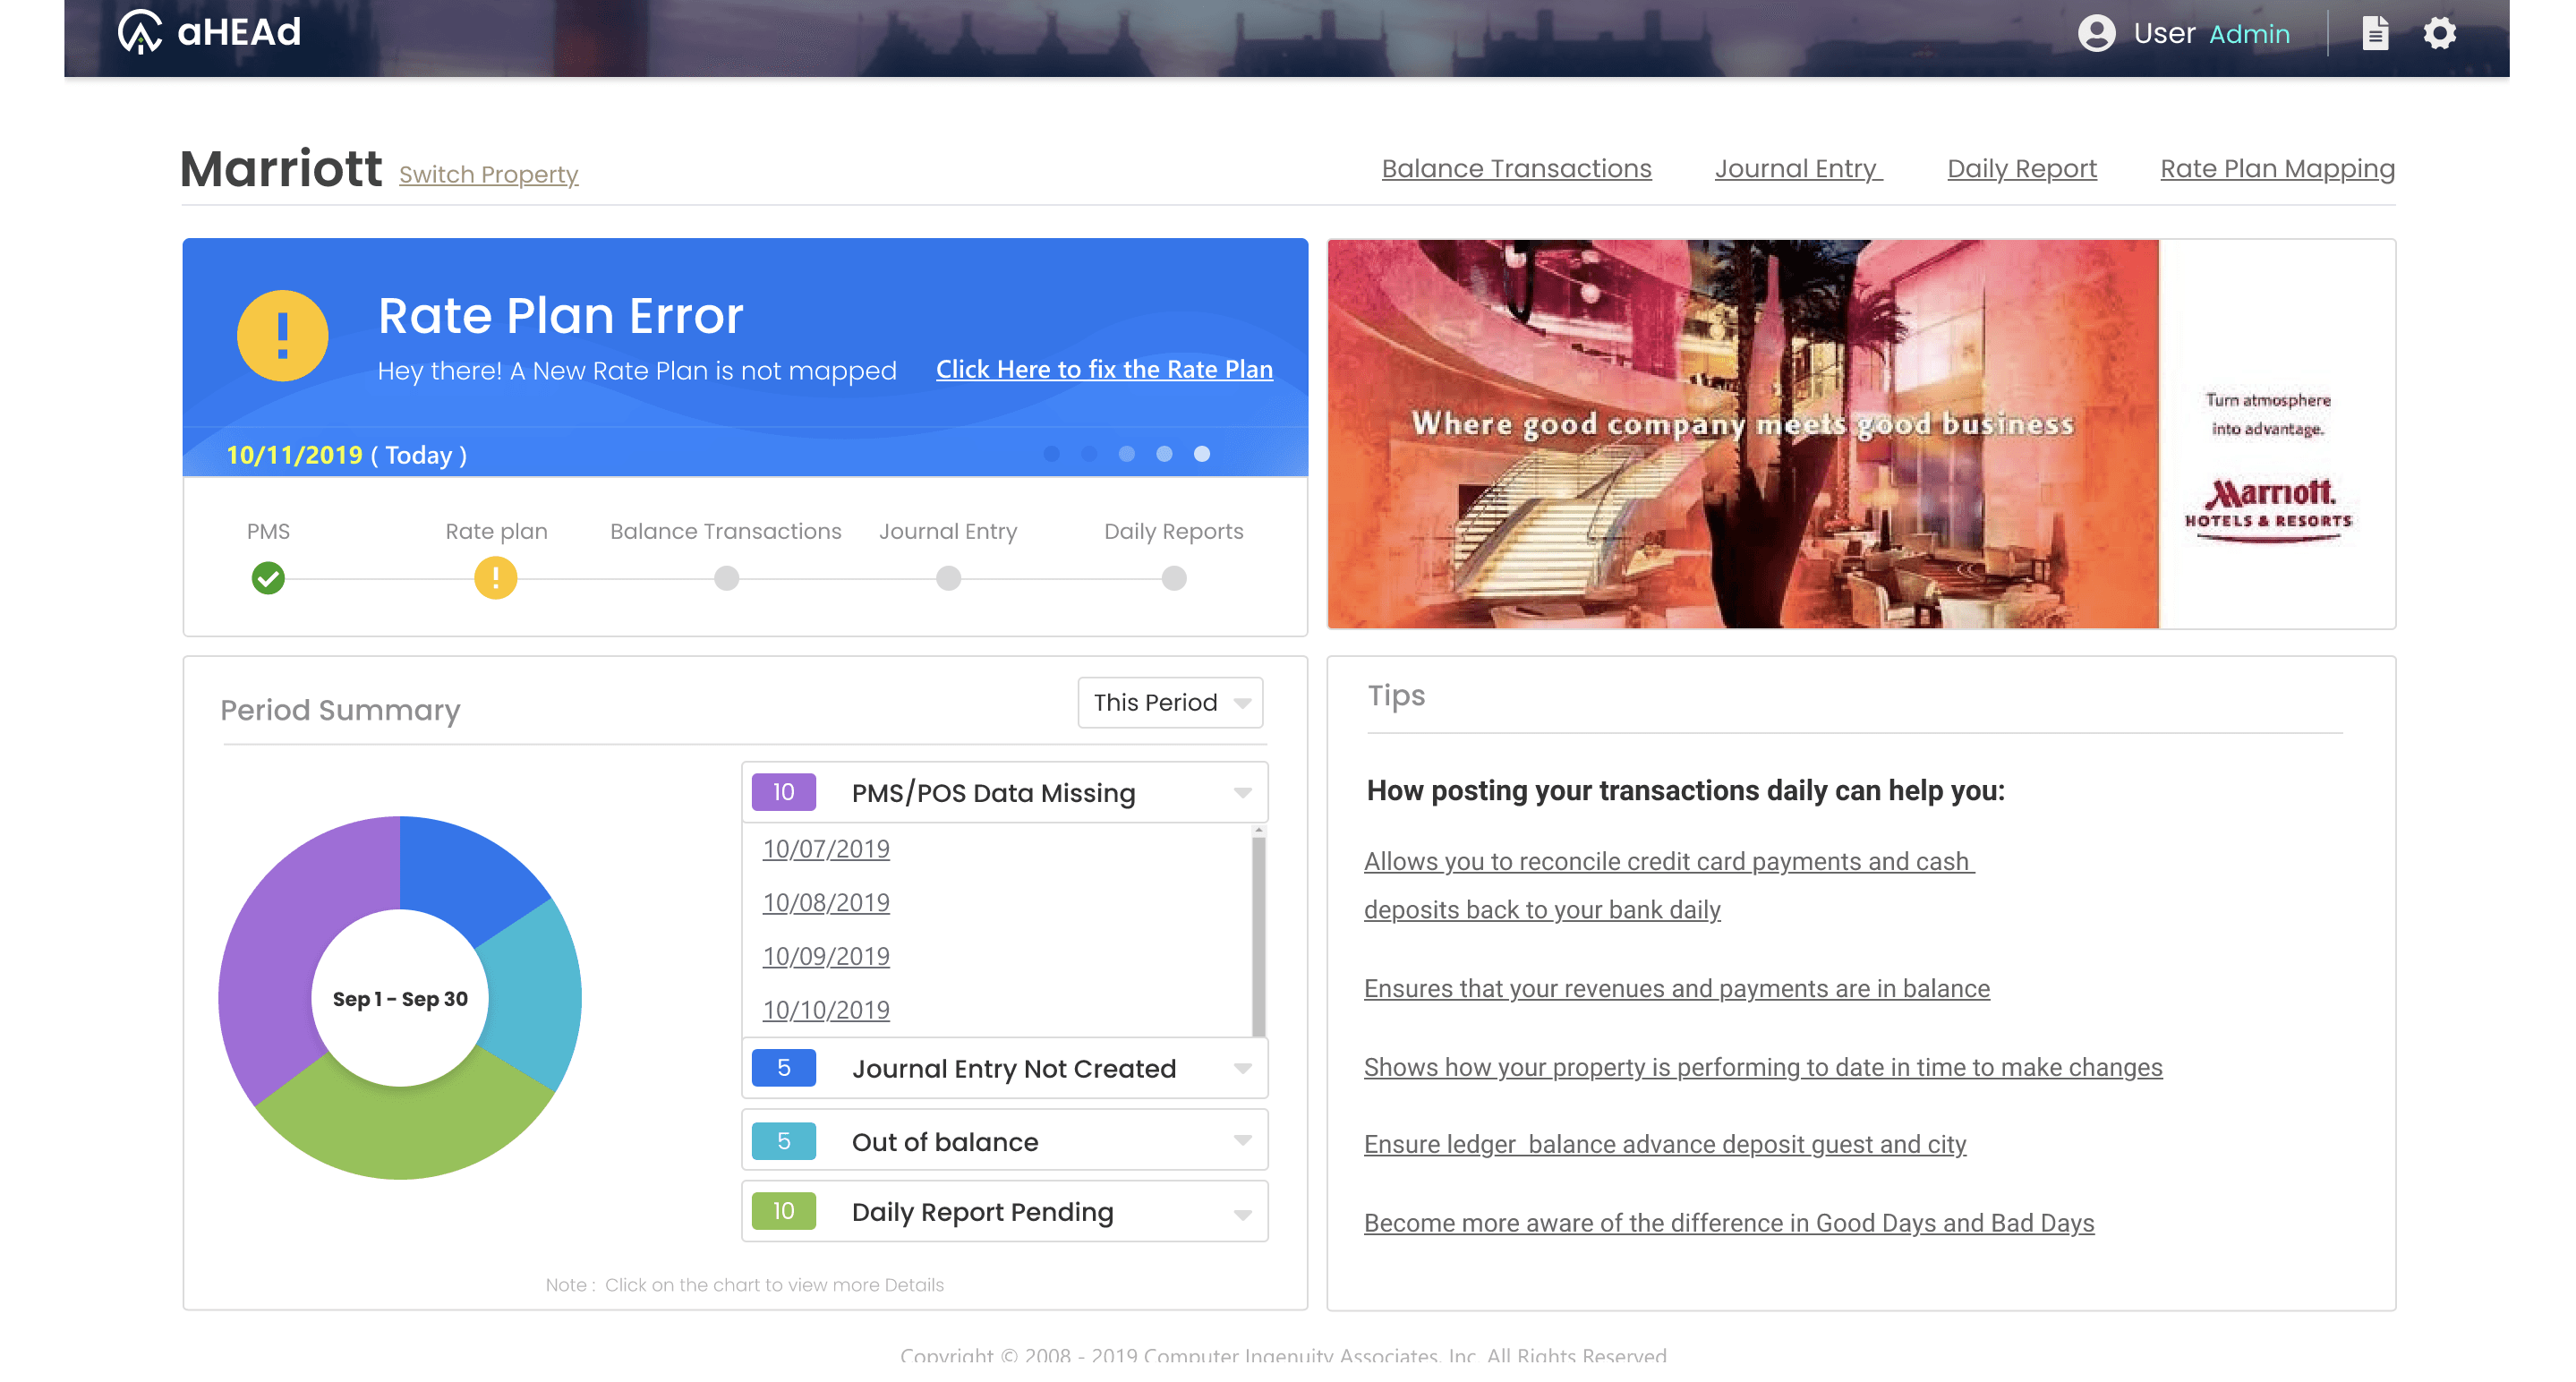The image size is (2576, 1382).
Task: Select the Journal Entry step marker
Action: (x=948, y=578)
